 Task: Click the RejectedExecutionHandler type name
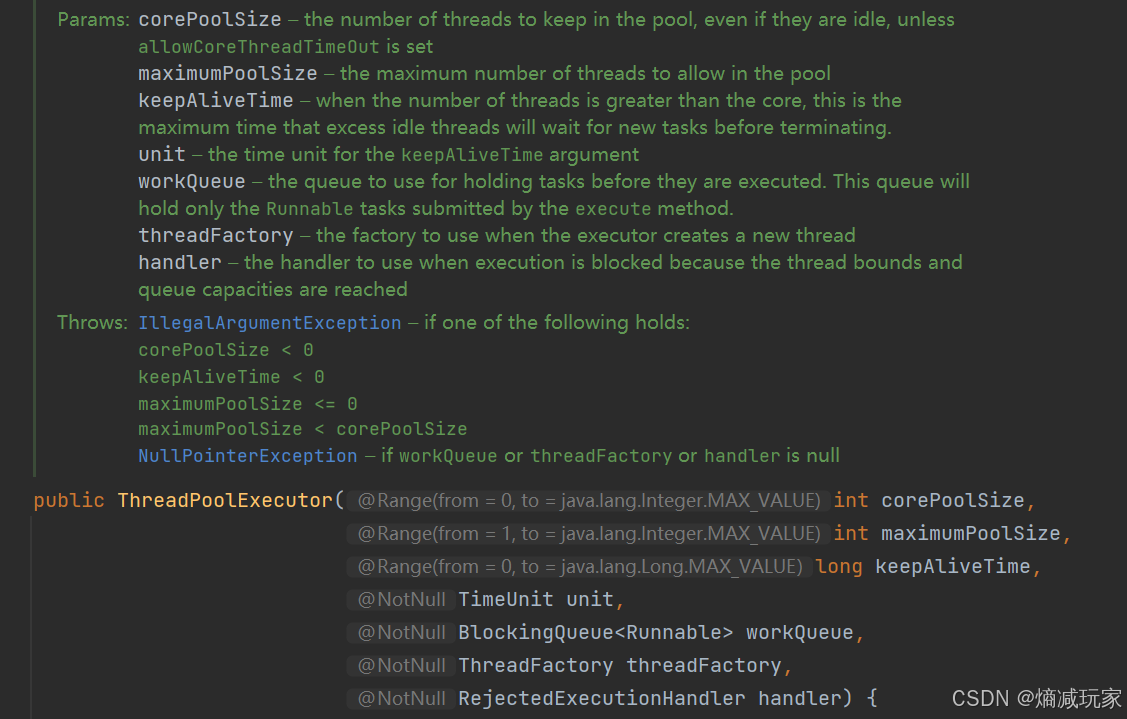(602, 699)
